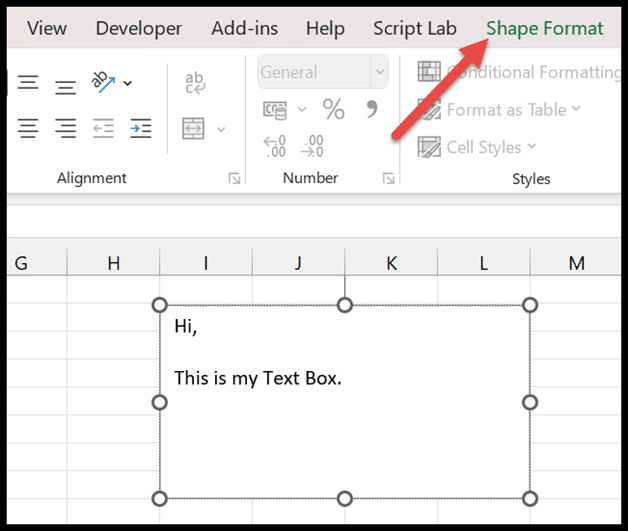Screen dimensions: 628x531
Task: Expand the Merge & Center dropdown arrow
Action: pyautogui.click(x=221, y=129)
